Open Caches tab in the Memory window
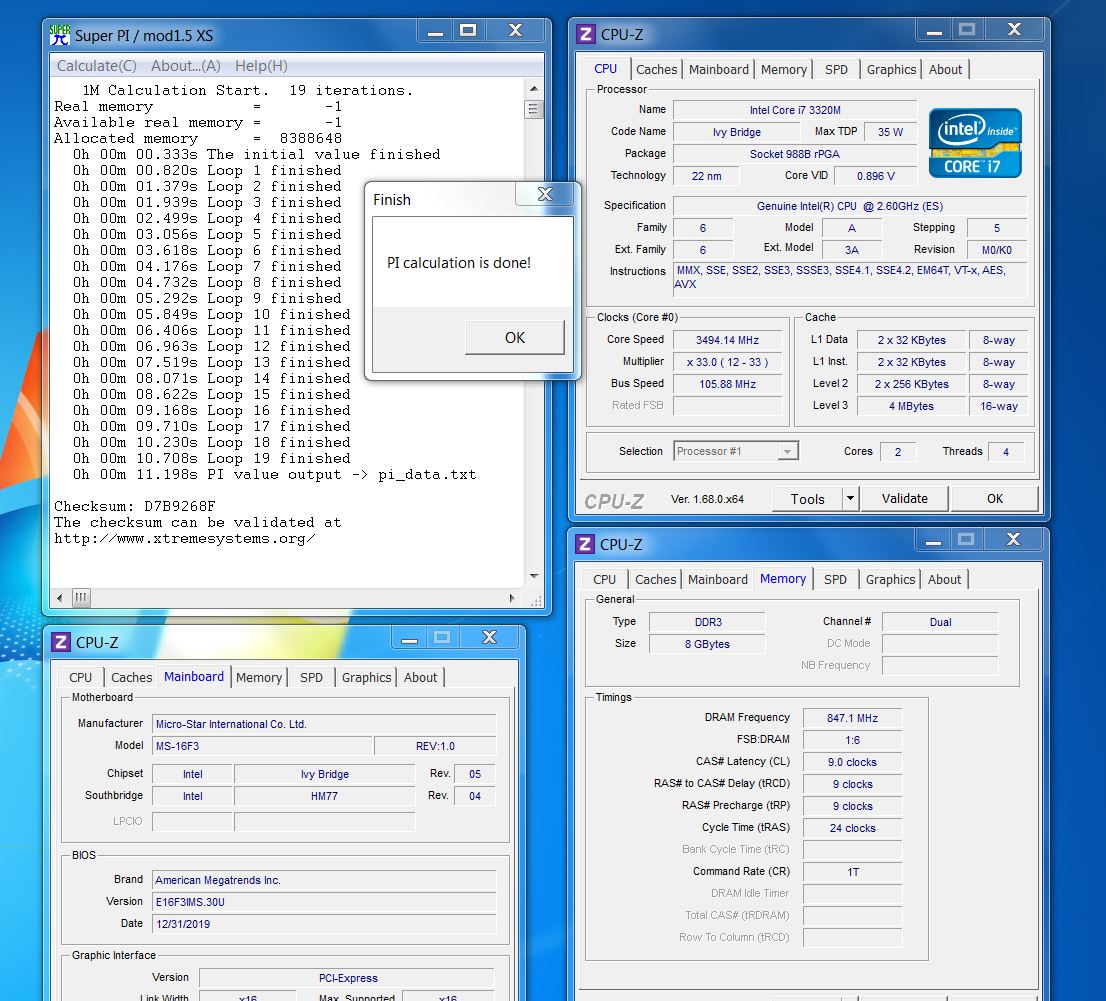Viewport: 1106px width, 1001px height. (655, 579)
